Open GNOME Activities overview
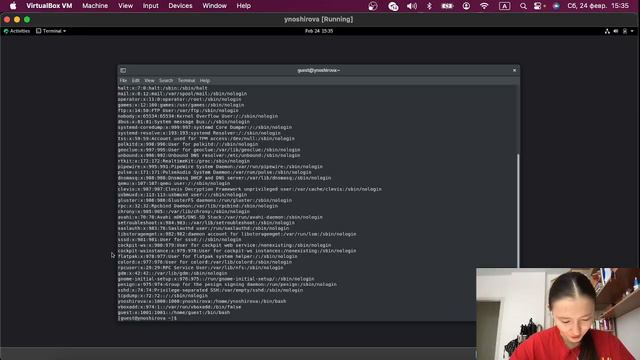Viewport: 640px width, 360px height. 17,31
